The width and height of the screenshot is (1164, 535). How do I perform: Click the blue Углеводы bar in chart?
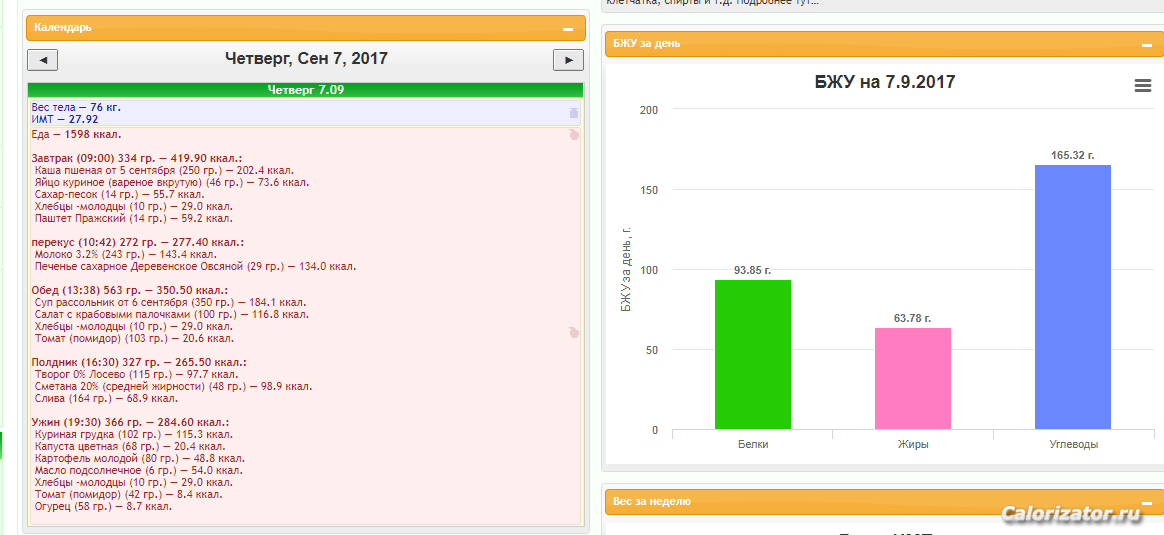[x=1072, y=297]
